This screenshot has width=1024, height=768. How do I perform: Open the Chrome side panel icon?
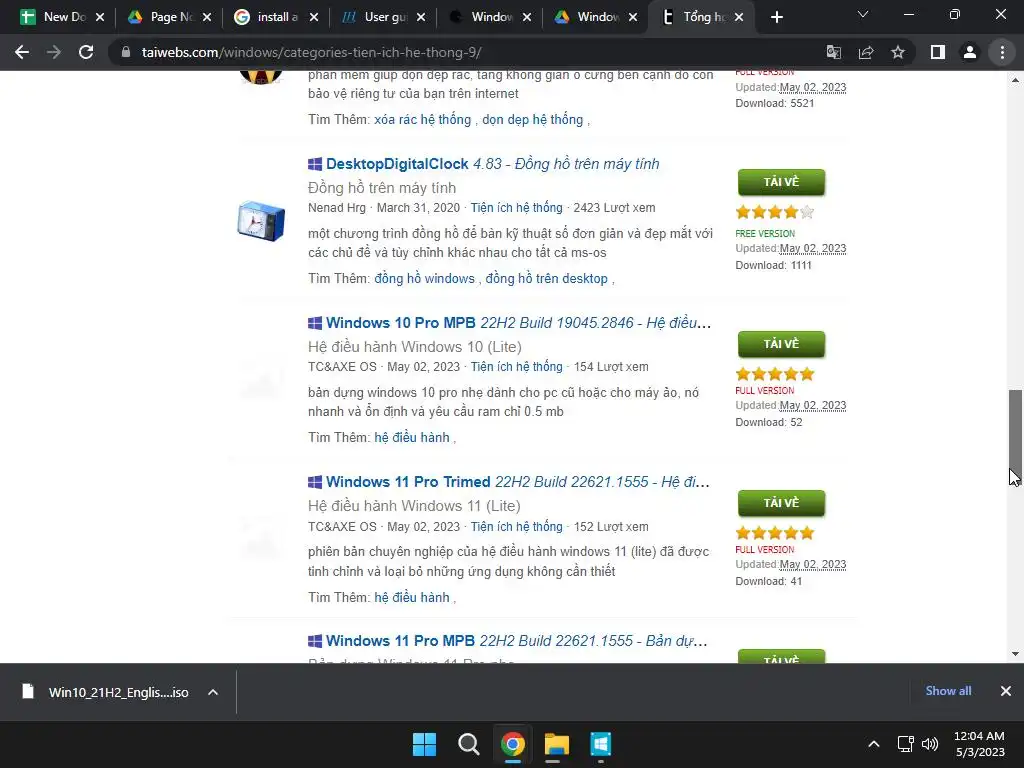point(938,52)
